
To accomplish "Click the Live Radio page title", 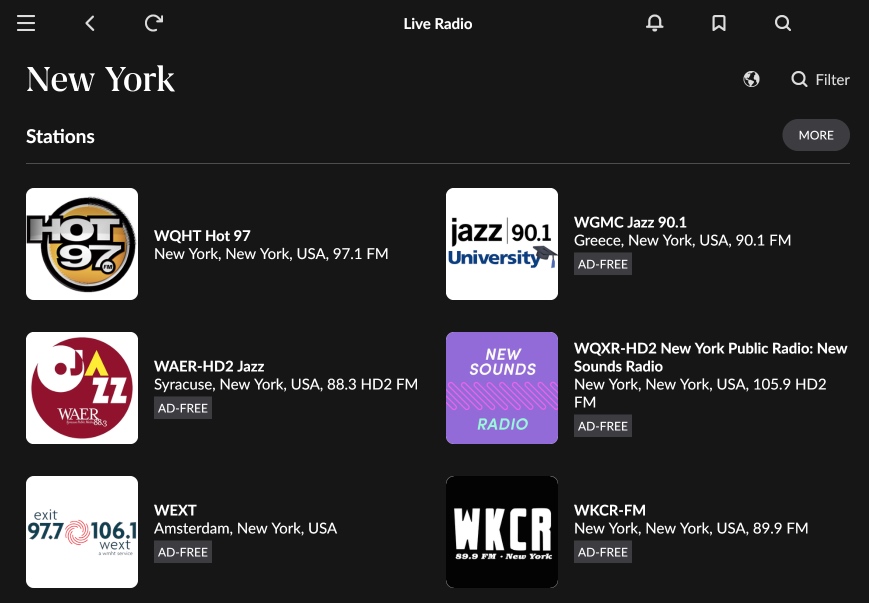I will pyautogui.click(x=438, y=24).
